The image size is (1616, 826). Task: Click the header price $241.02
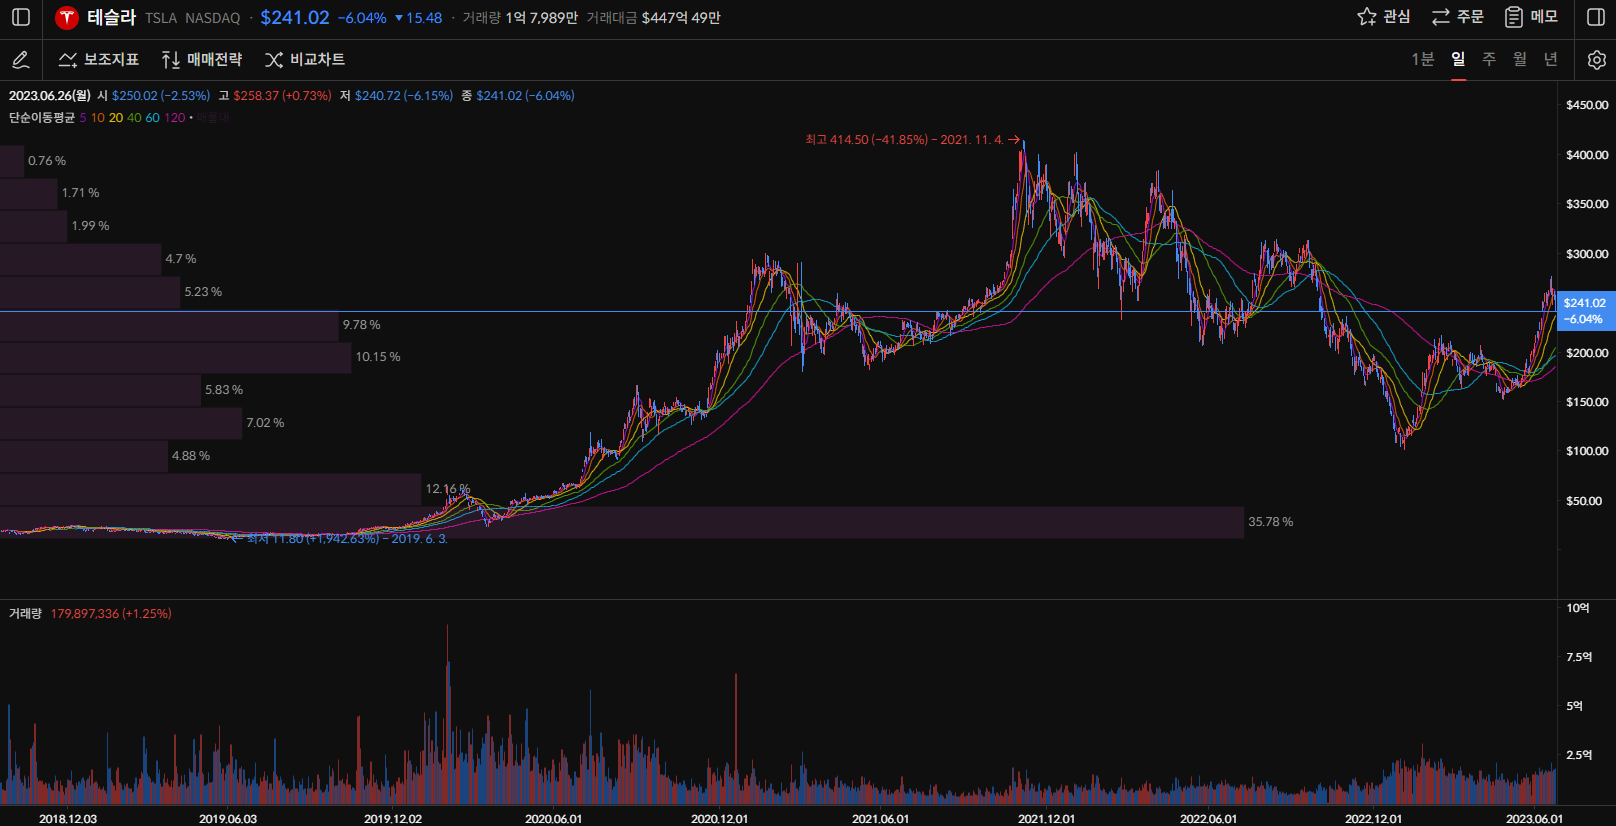pos(295,17)
